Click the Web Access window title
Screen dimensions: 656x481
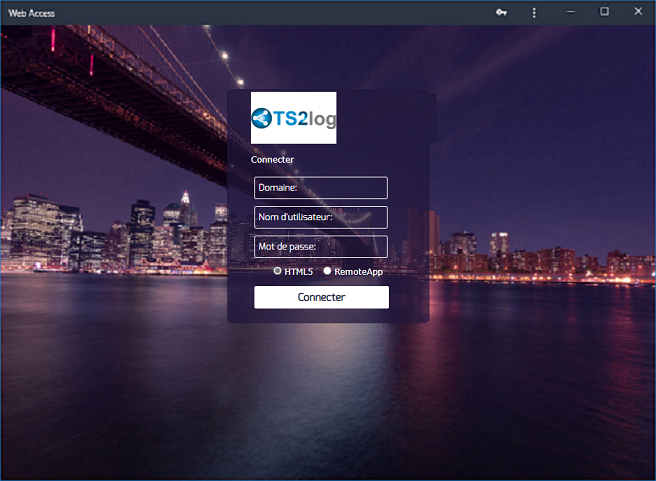click(x=32, y=13)
